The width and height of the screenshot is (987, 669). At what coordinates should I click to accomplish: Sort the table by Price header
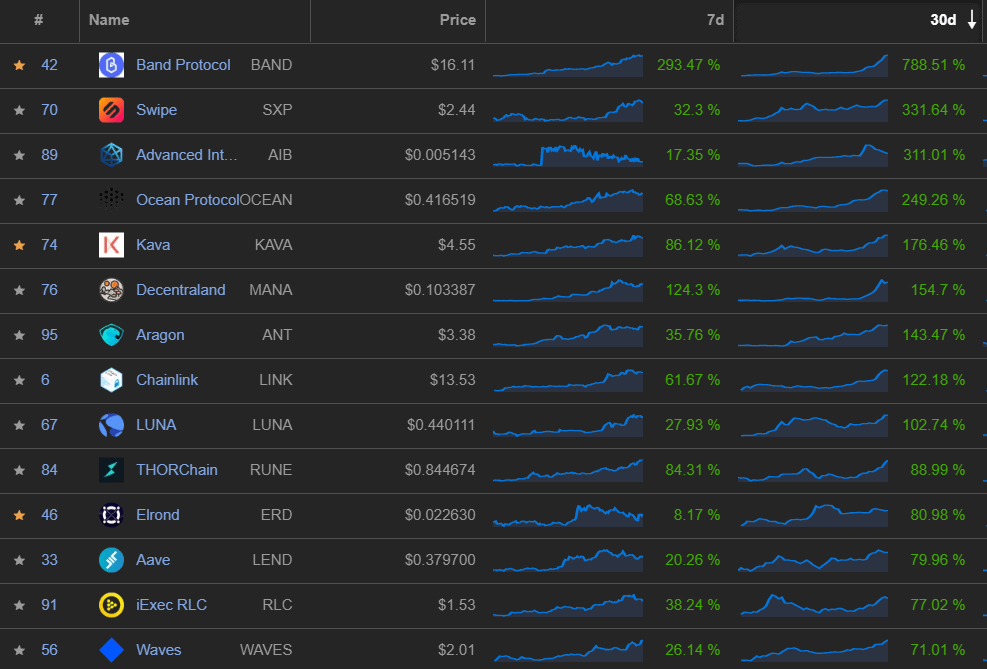click(457, 20)
